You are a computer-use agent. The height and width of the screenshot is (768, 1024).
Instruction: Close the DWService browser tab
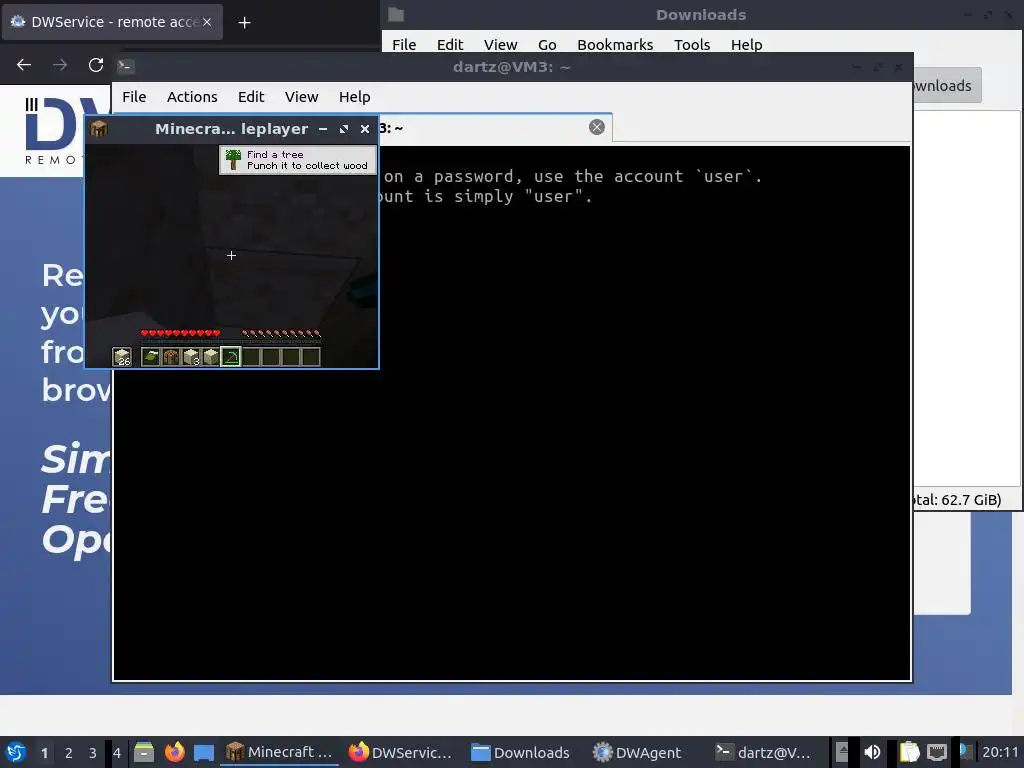[x=207, y=22]
